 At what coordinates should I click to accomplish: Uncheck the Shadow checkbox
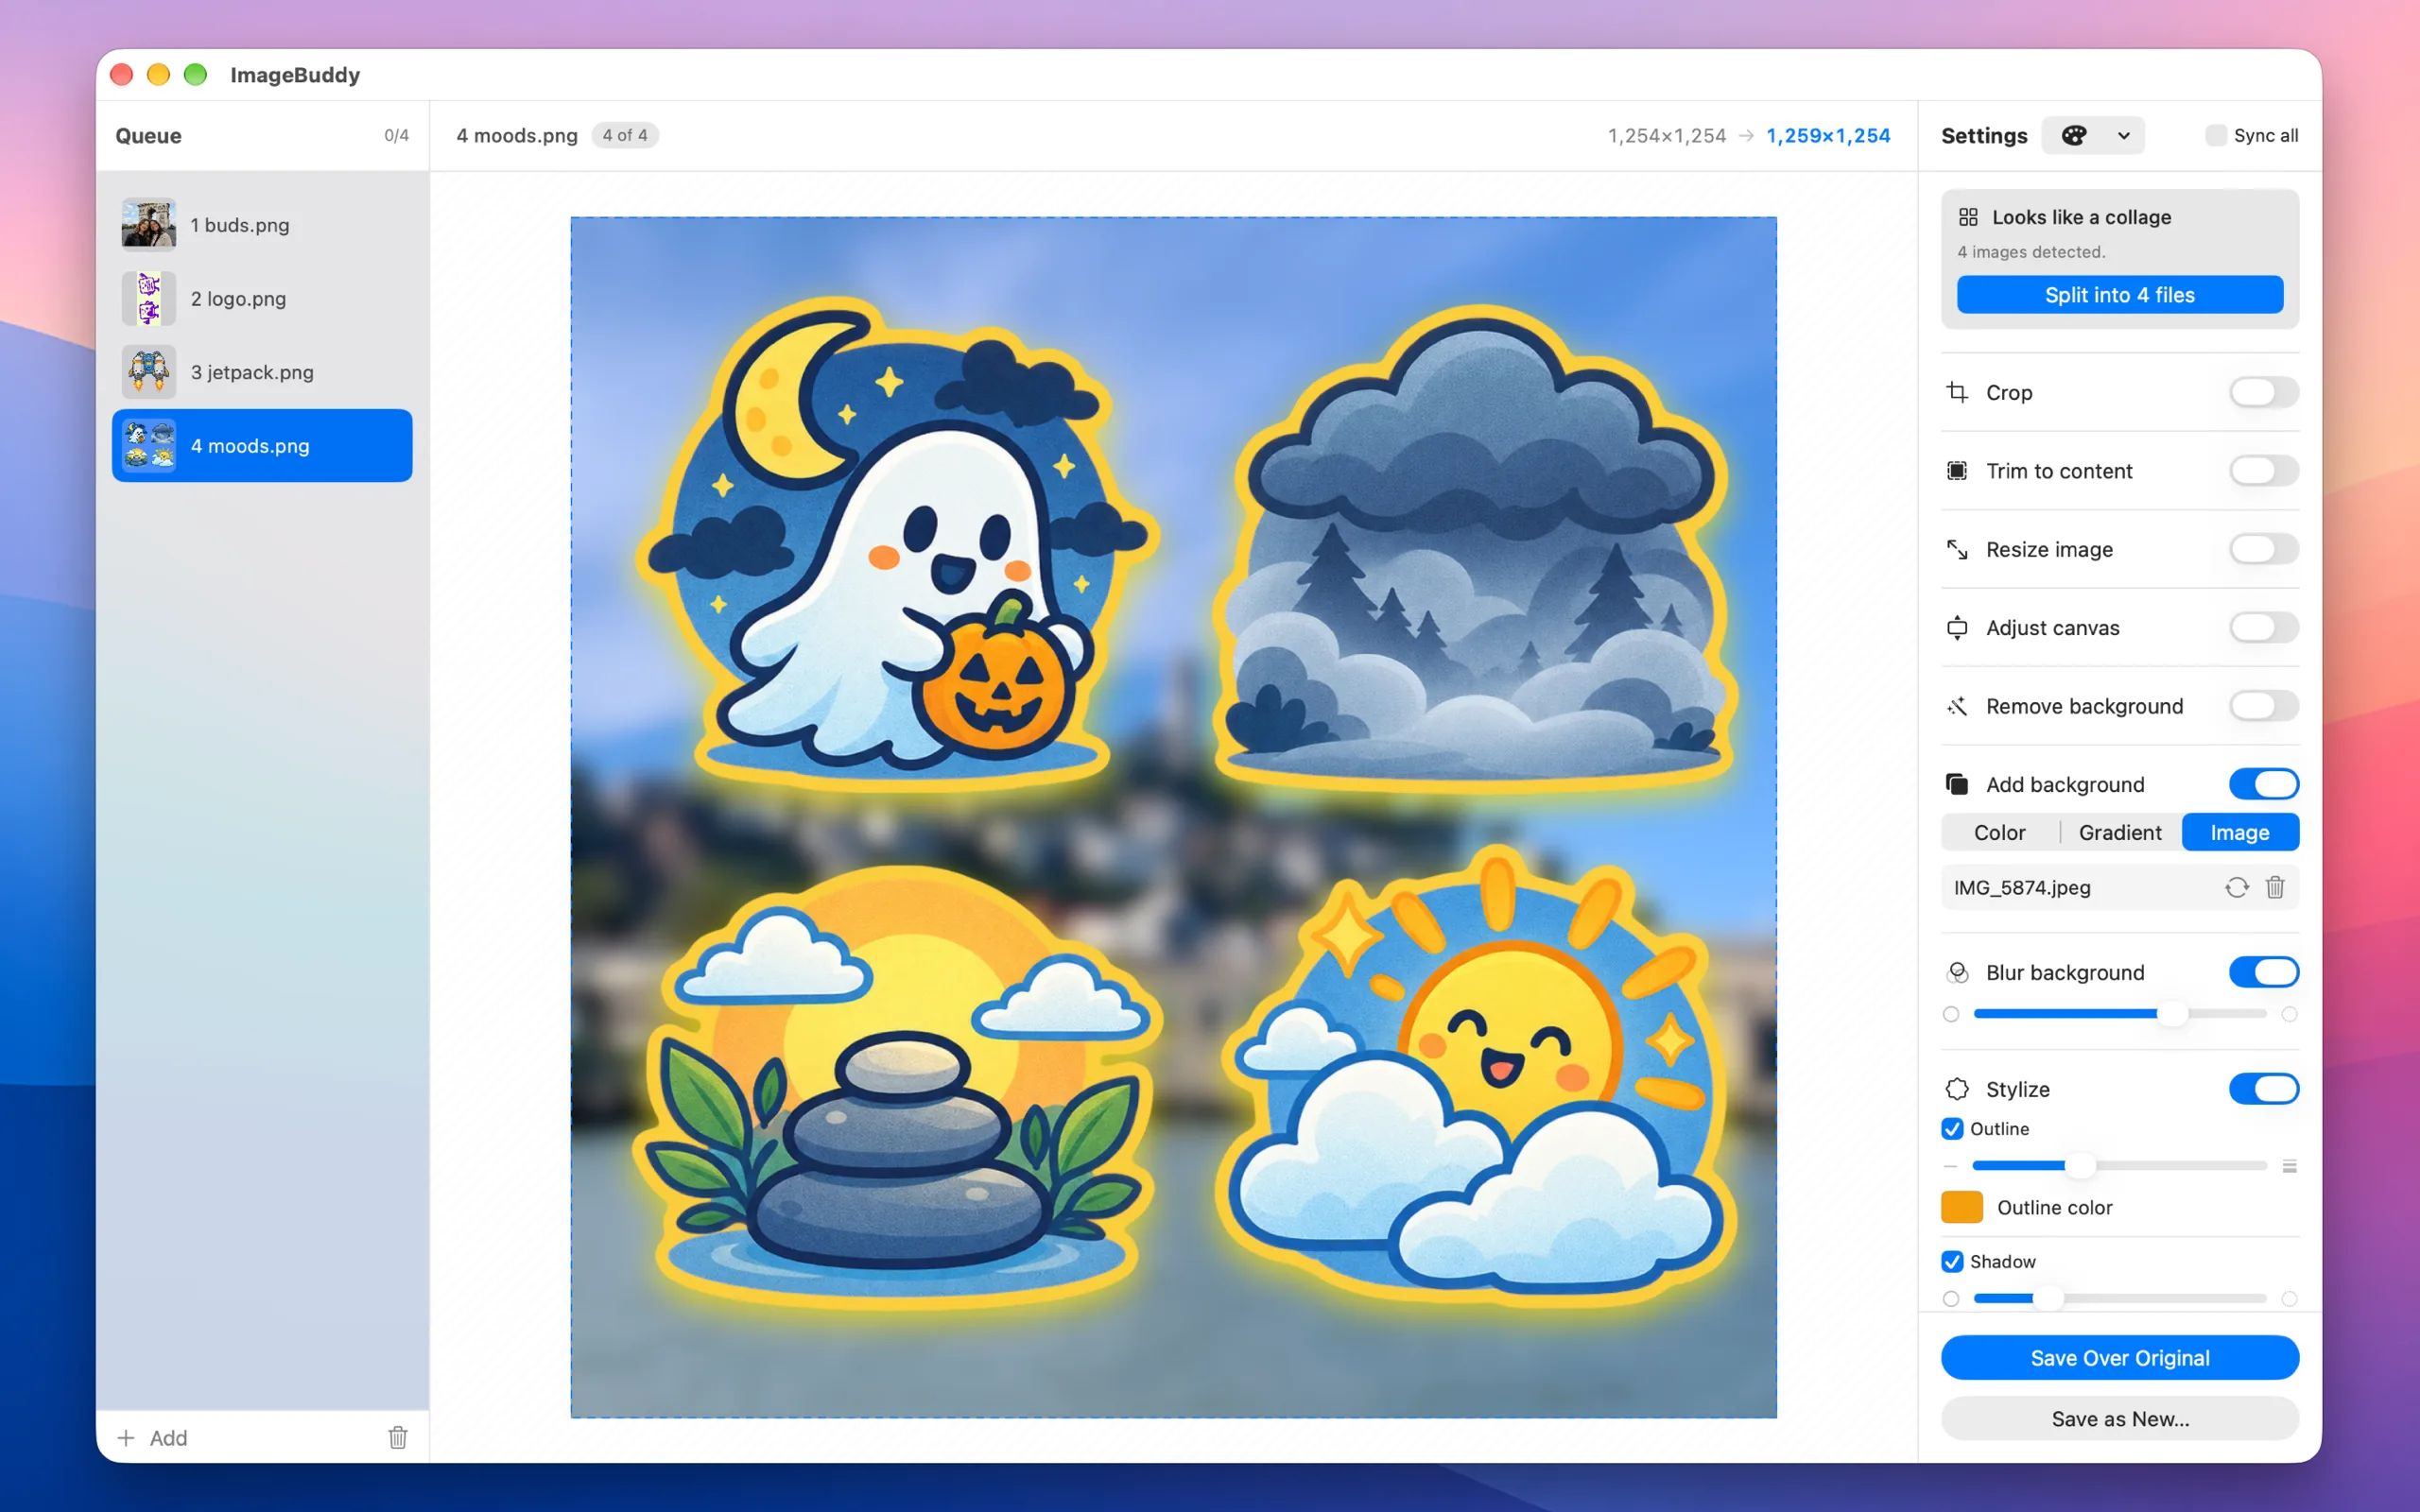pos(1952,1261)
